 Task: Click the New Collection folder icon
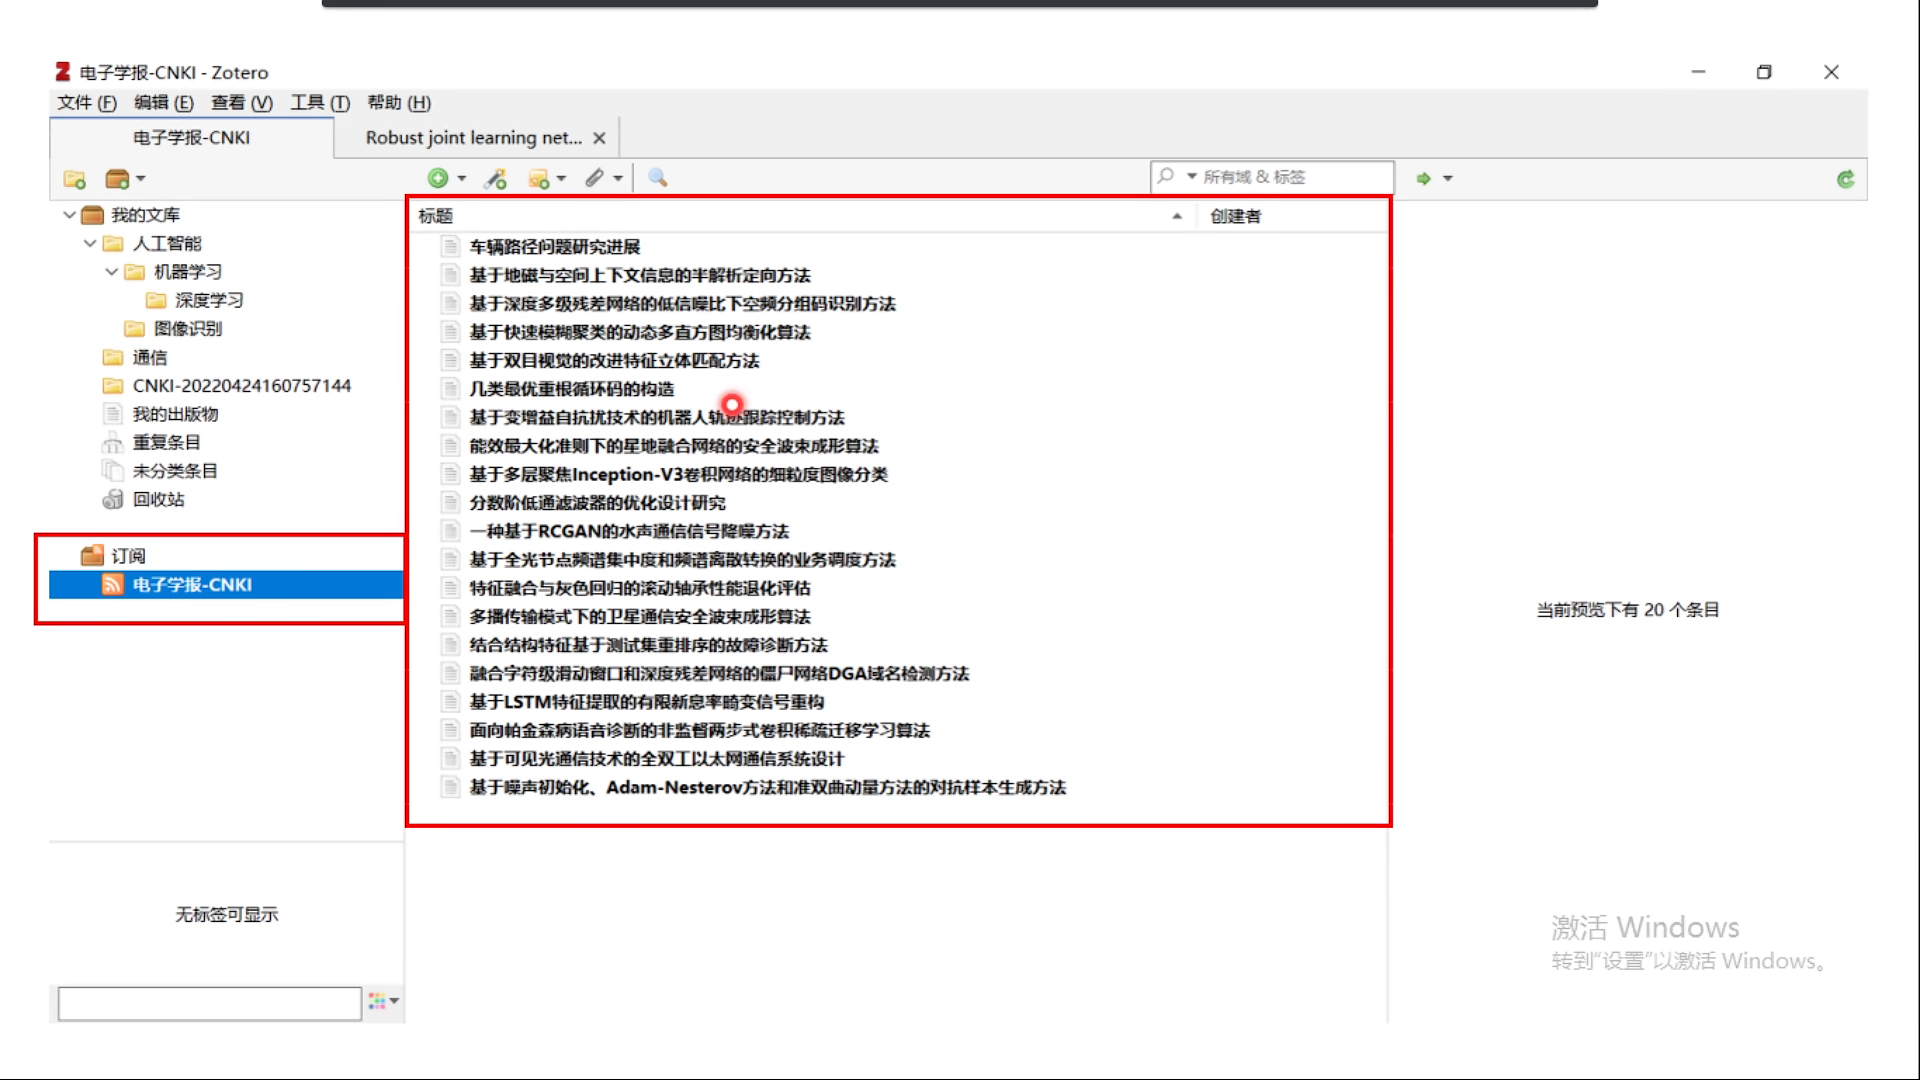pyautogui.click(x=74, y=179)
